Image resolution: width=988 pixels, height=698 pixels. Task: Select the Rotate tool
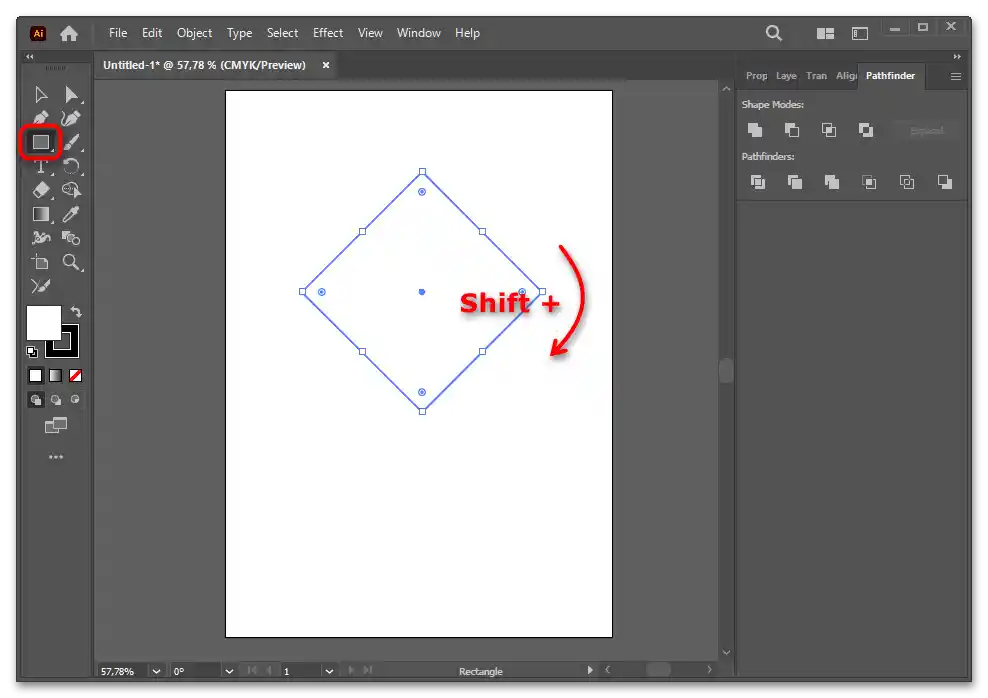[x=71, y=166]
